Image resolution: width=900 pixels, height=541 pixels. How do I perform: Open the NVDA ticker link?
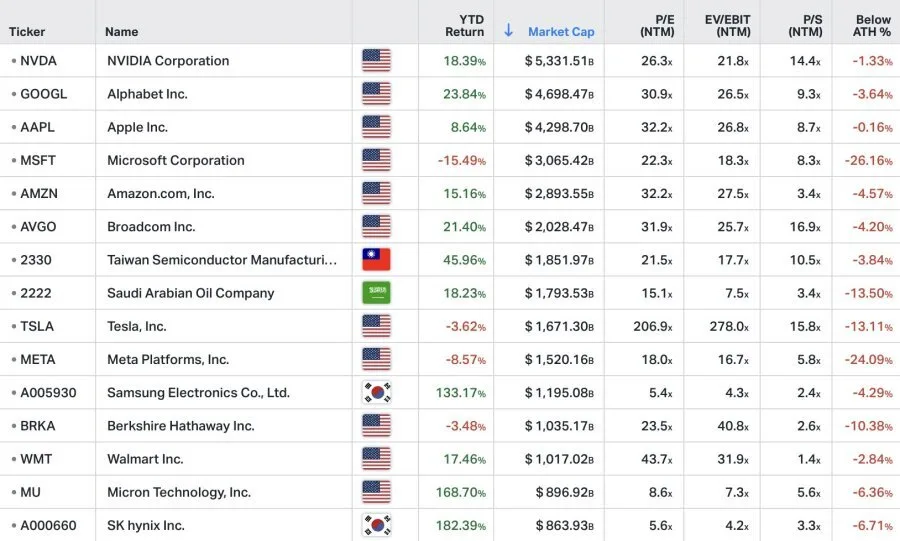38,61
